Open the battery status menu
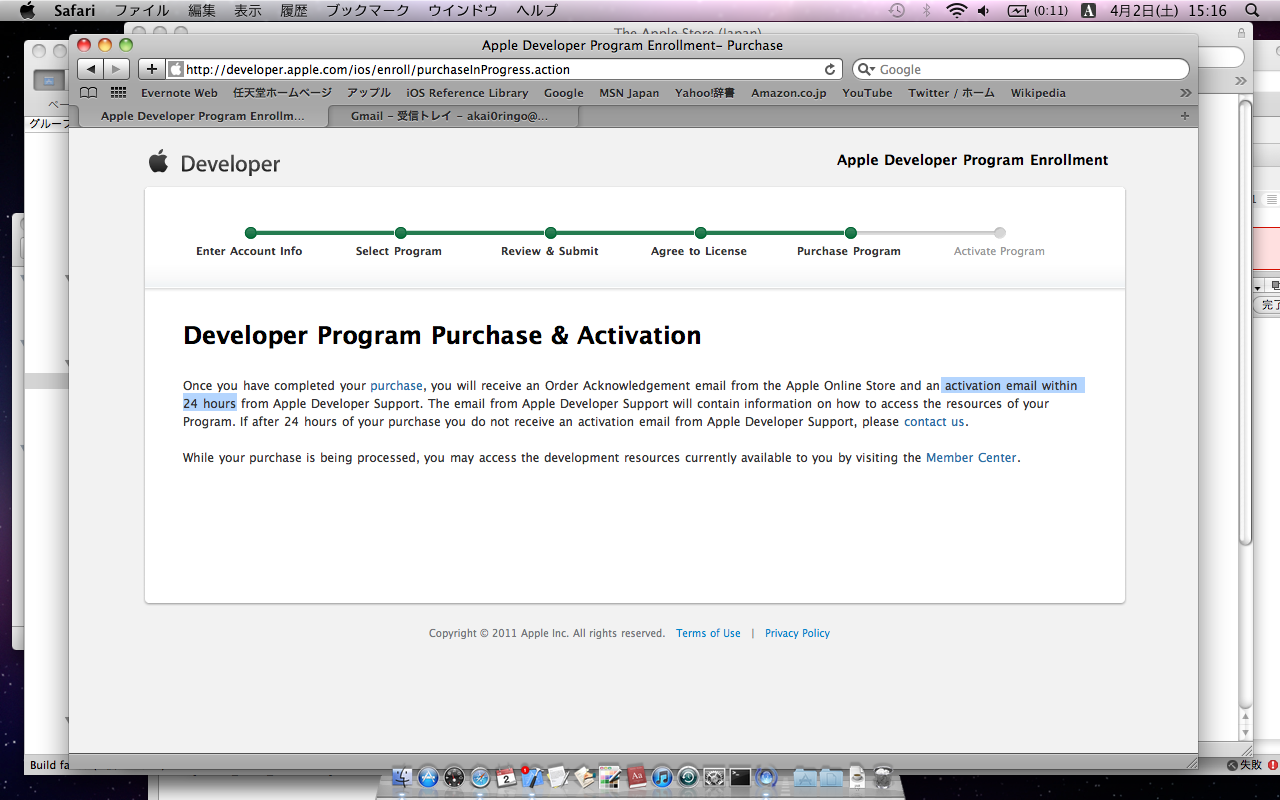1280x800 pixels. tap(1038, 10)
